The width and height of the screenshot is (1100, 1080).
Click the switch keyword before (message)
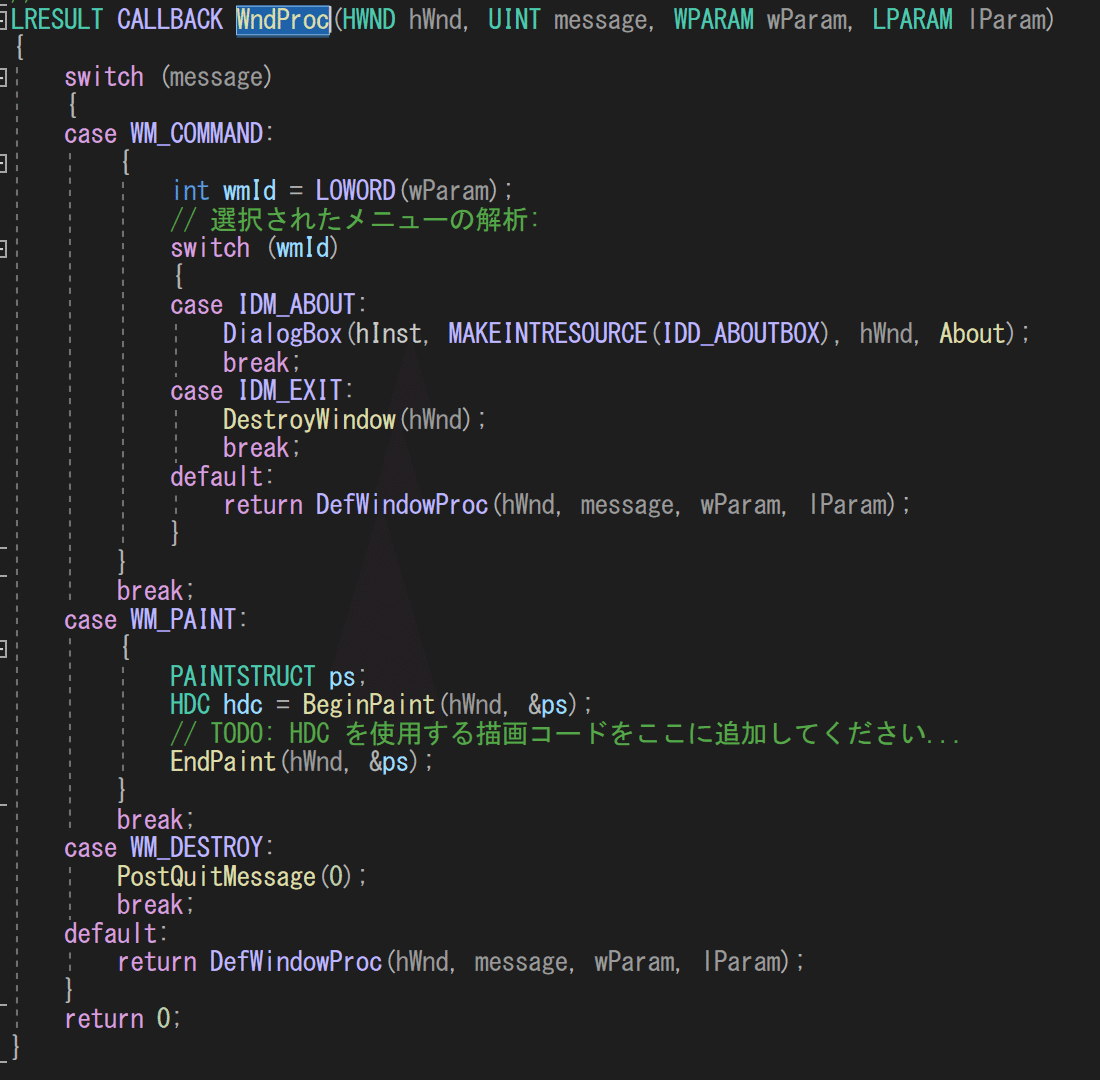[104, 77]
